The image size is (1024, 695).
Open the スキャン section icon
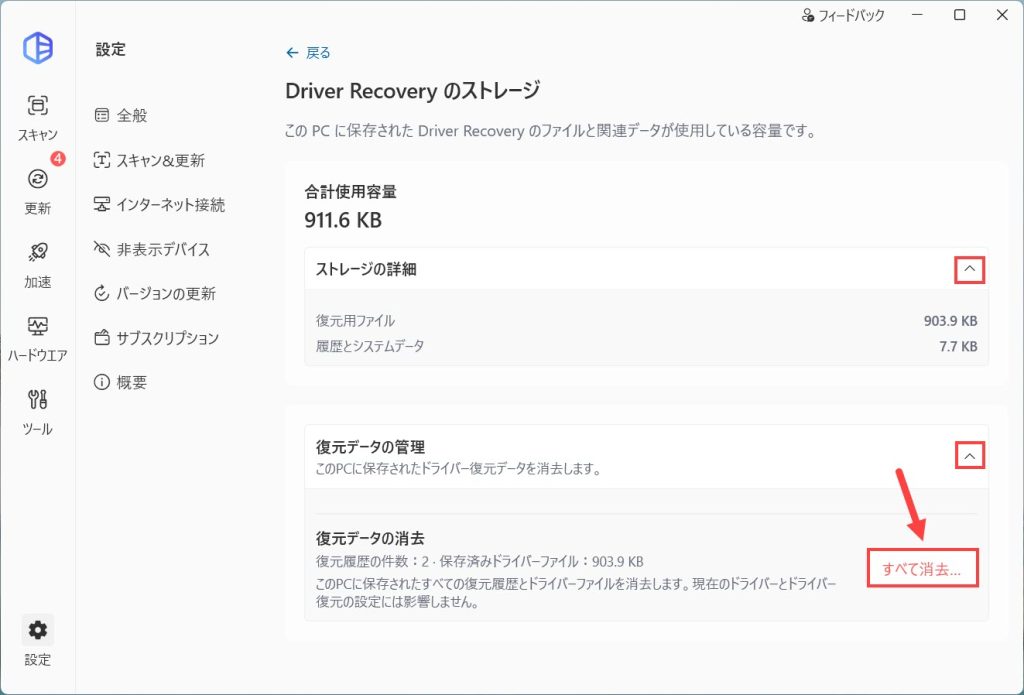pos(38,105)
